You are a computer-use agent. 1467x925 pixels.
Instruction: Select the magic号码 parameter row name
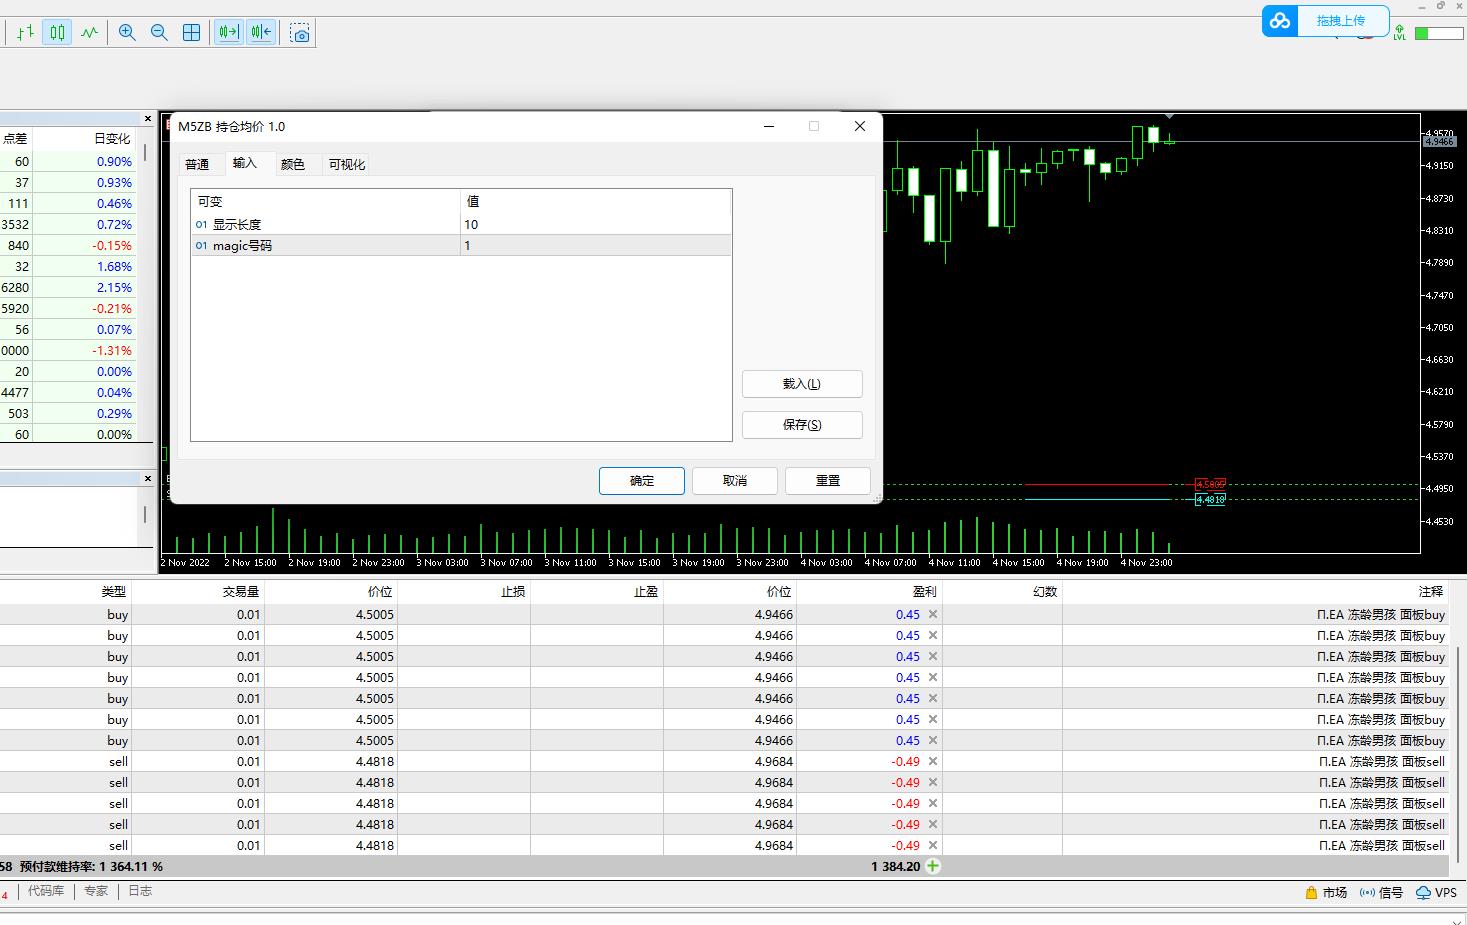pyautogui.click(x=242, y=245)
